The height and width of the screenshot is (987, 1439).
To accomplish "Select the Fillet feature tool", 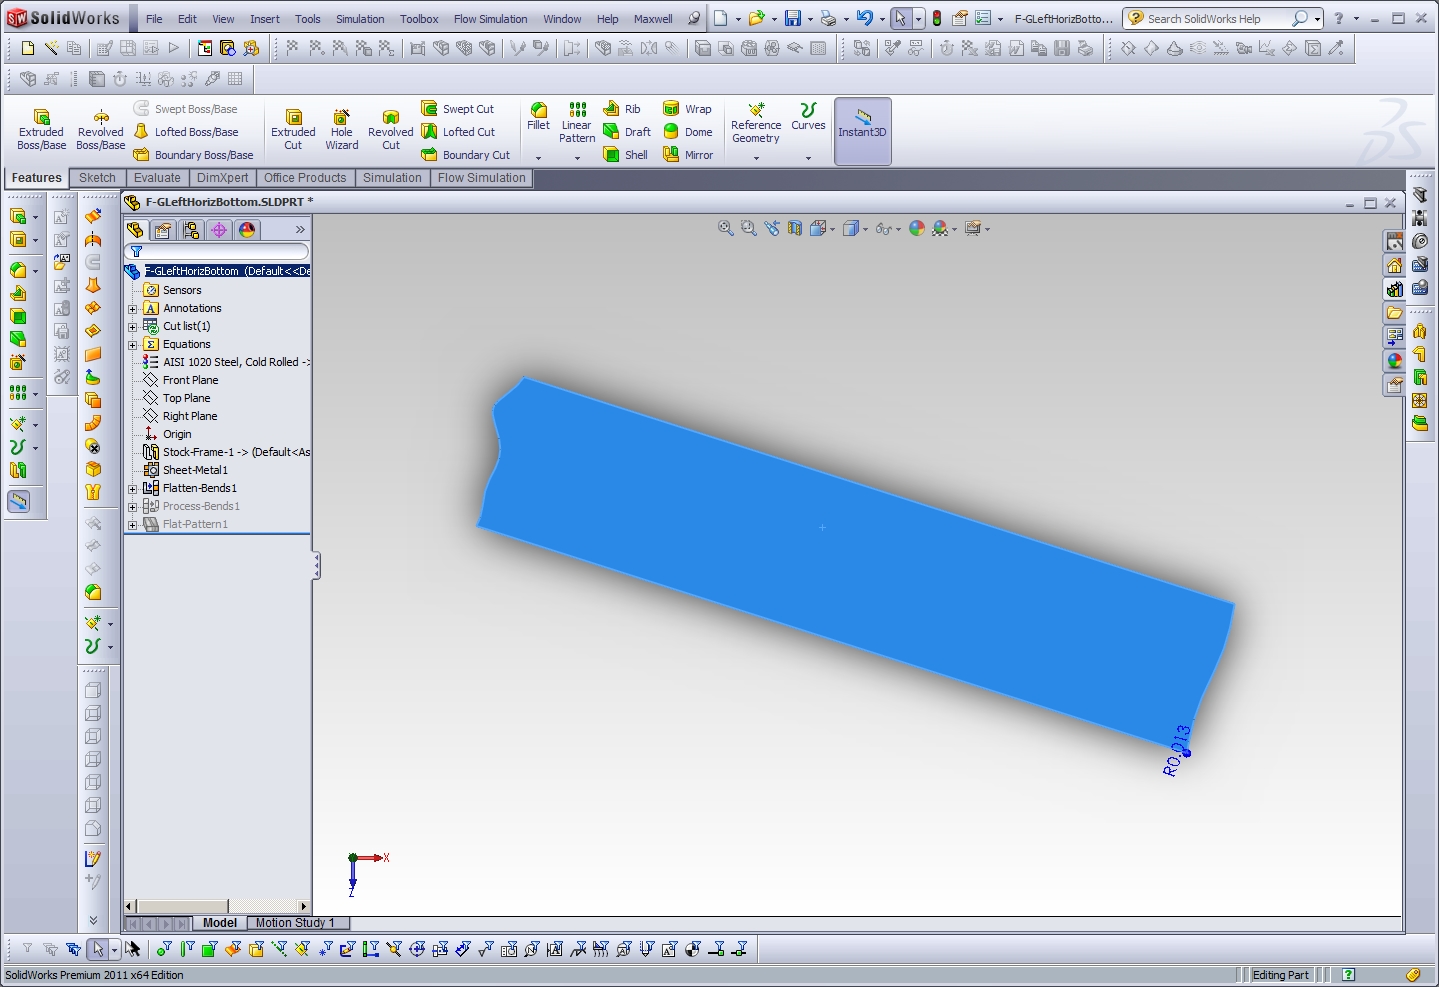I will 538,116.
